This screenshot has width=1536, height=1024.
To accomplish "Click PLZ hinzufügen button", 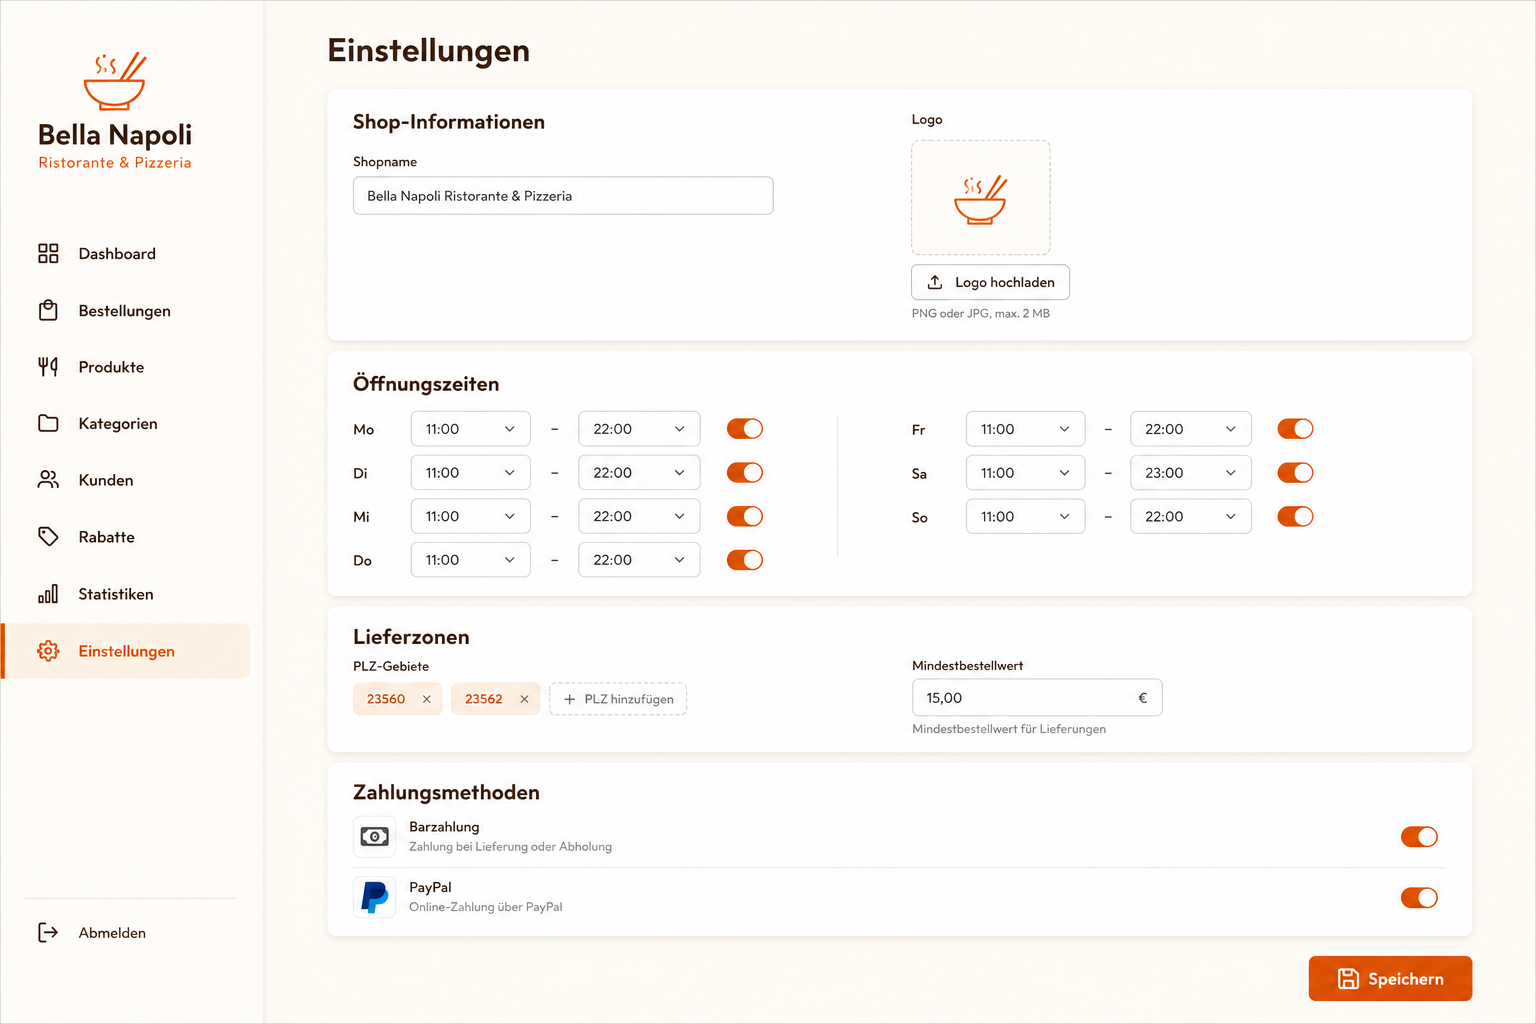I will pyautogui.click(x=618, y=699).
